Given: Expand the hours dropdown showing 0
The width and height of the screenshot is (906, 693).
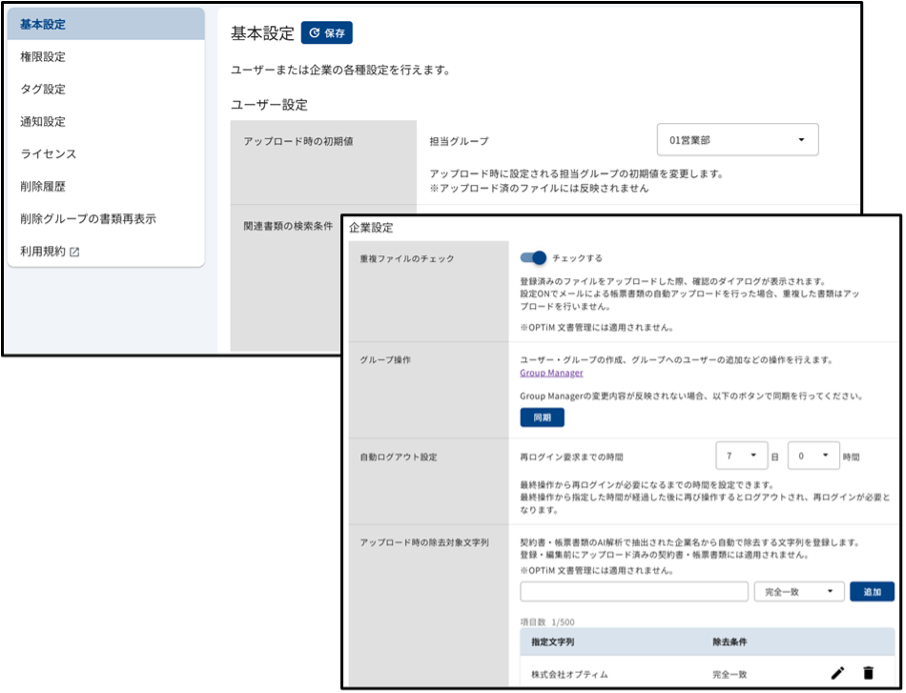Looking at the screenshot, I should (811, 456).
